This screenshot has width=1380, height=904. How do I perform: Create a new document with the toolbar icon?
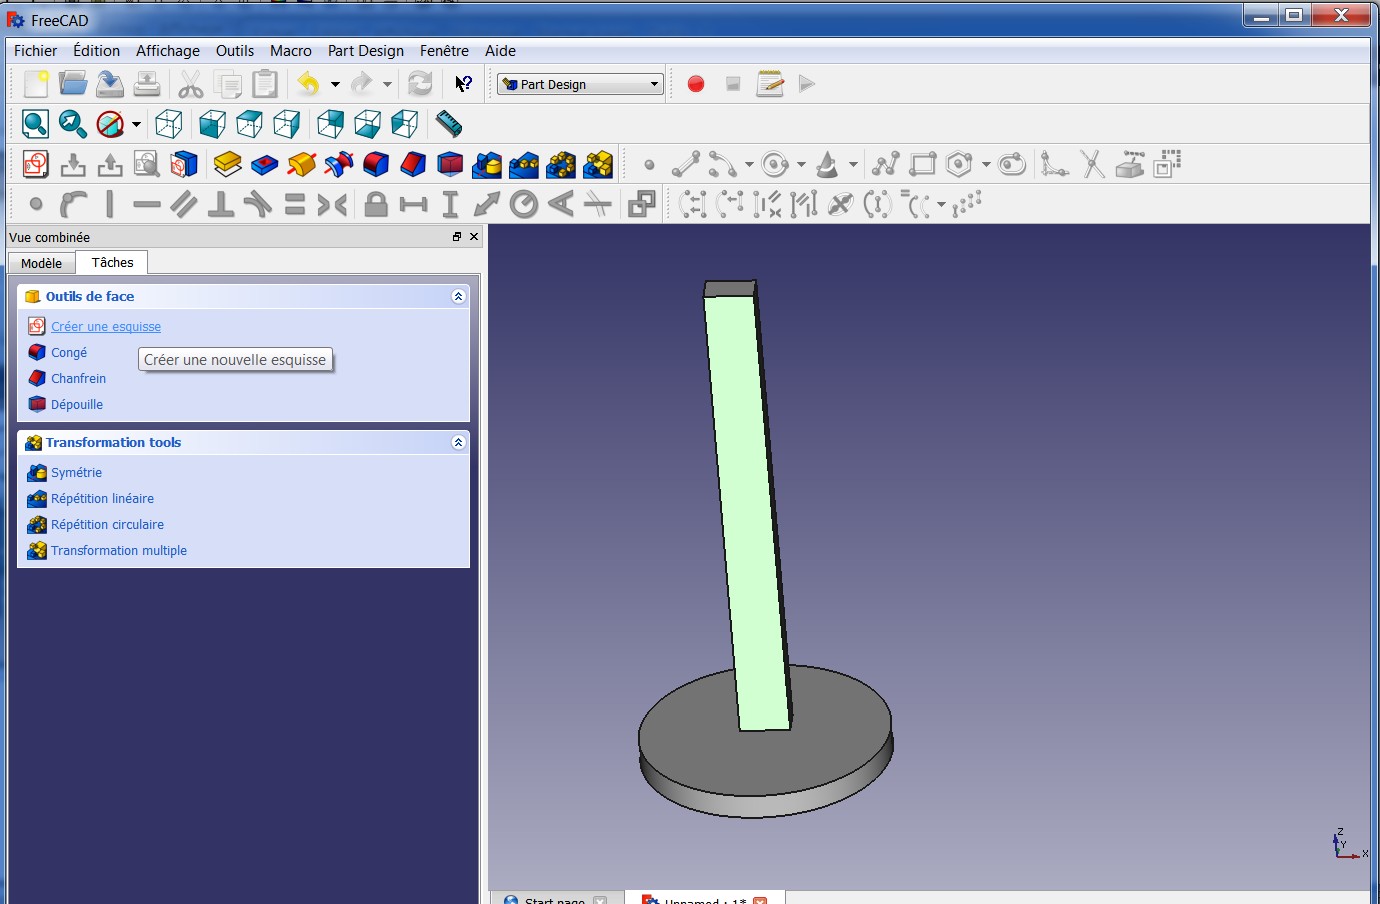36,84
